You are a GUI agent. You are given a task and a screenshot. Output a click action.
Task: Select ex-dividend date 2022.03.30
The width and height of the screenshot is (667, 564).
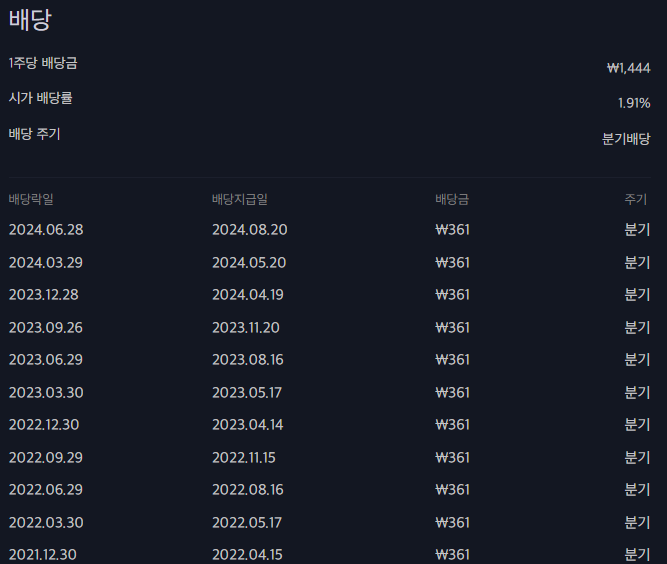(46, 523)
